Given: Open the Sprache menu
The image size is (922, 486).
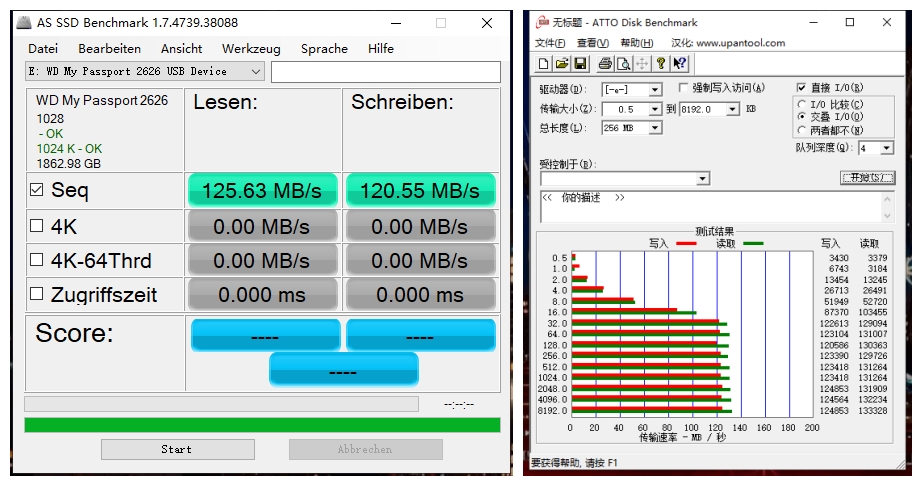Looking at the screenshot, I should [324, 49].
